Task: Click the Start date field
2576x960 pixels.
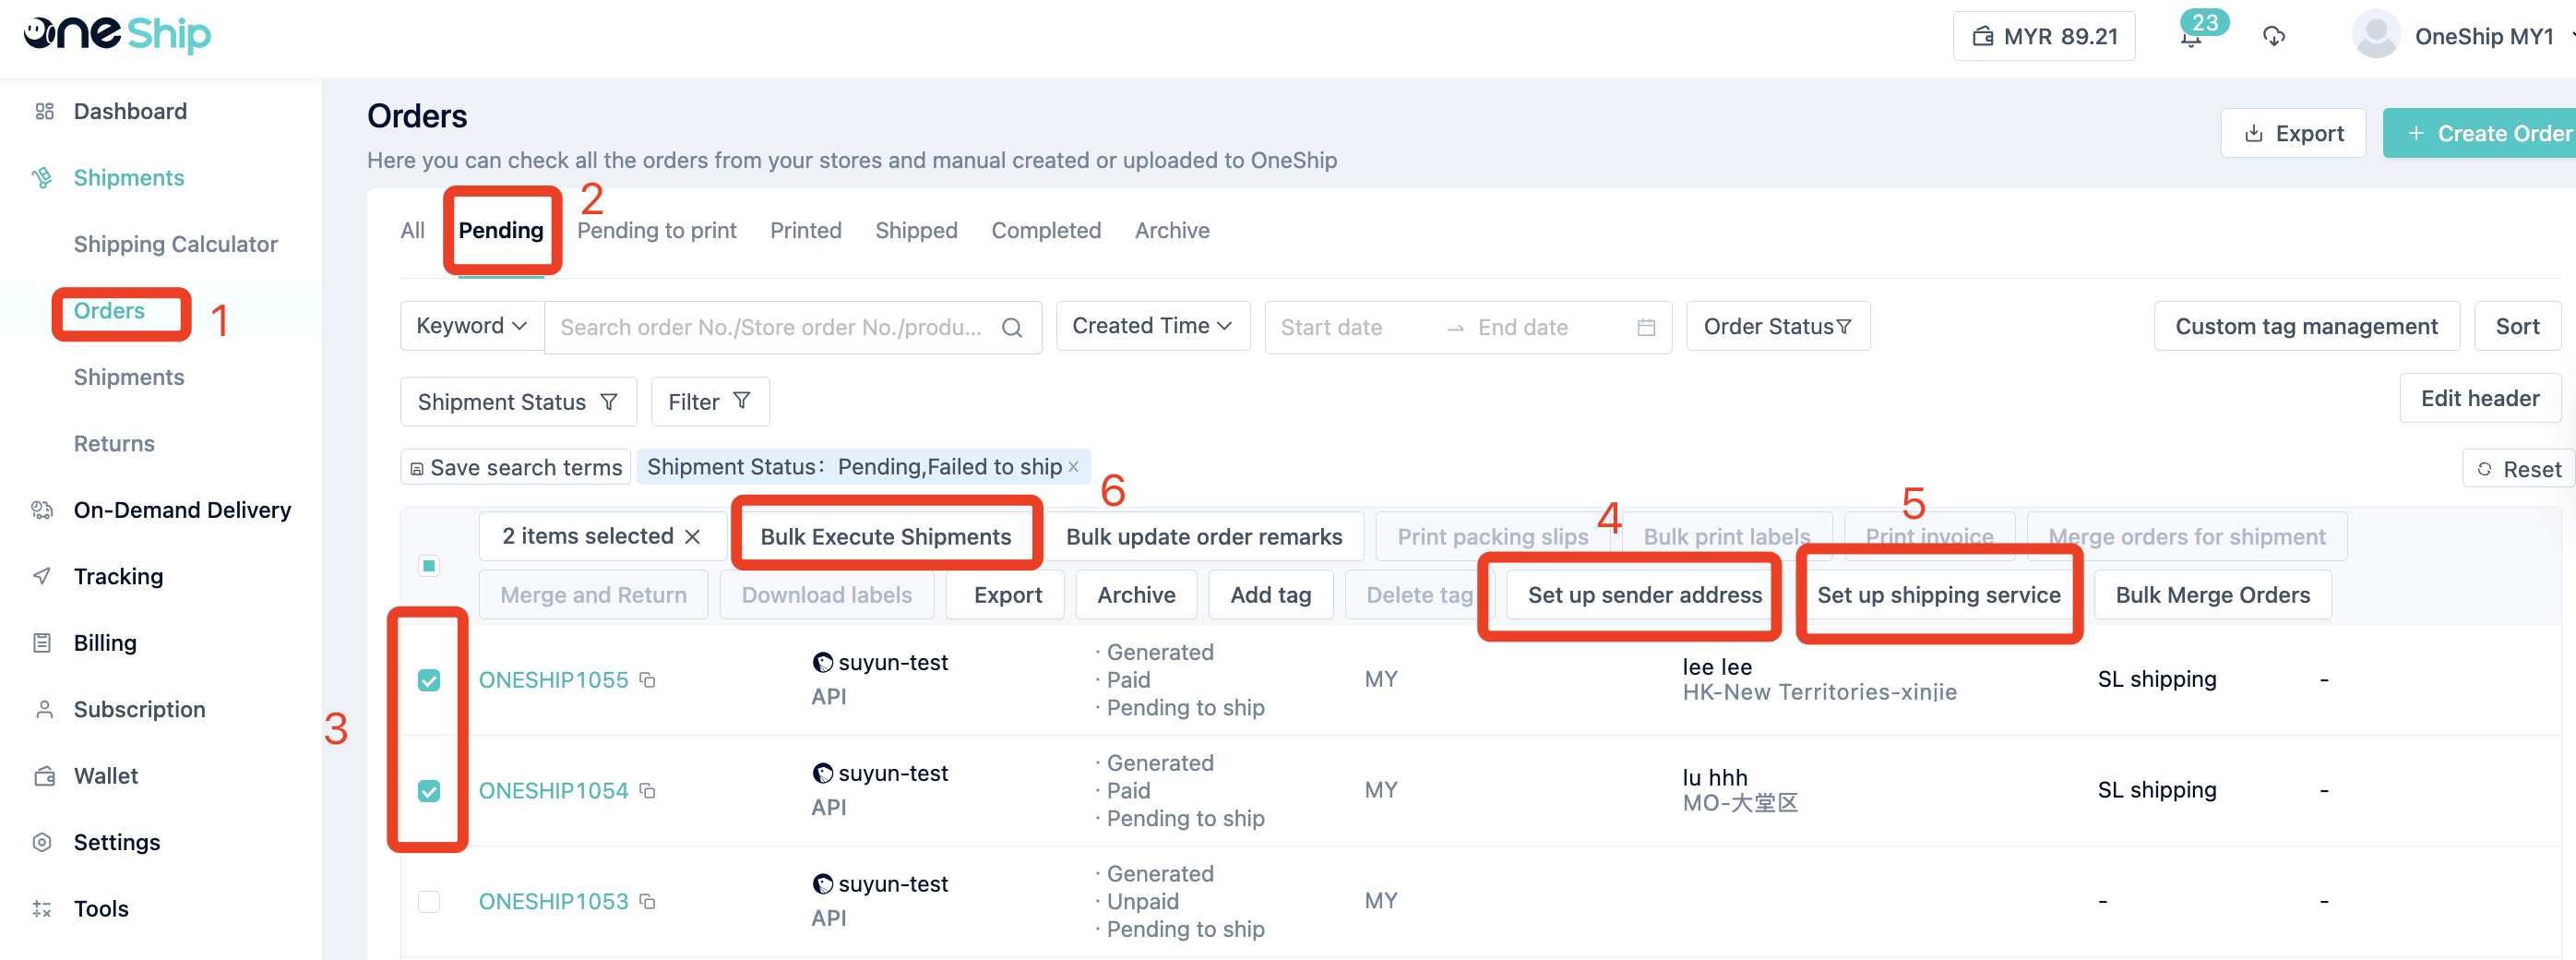Action: click(1331, 327)
